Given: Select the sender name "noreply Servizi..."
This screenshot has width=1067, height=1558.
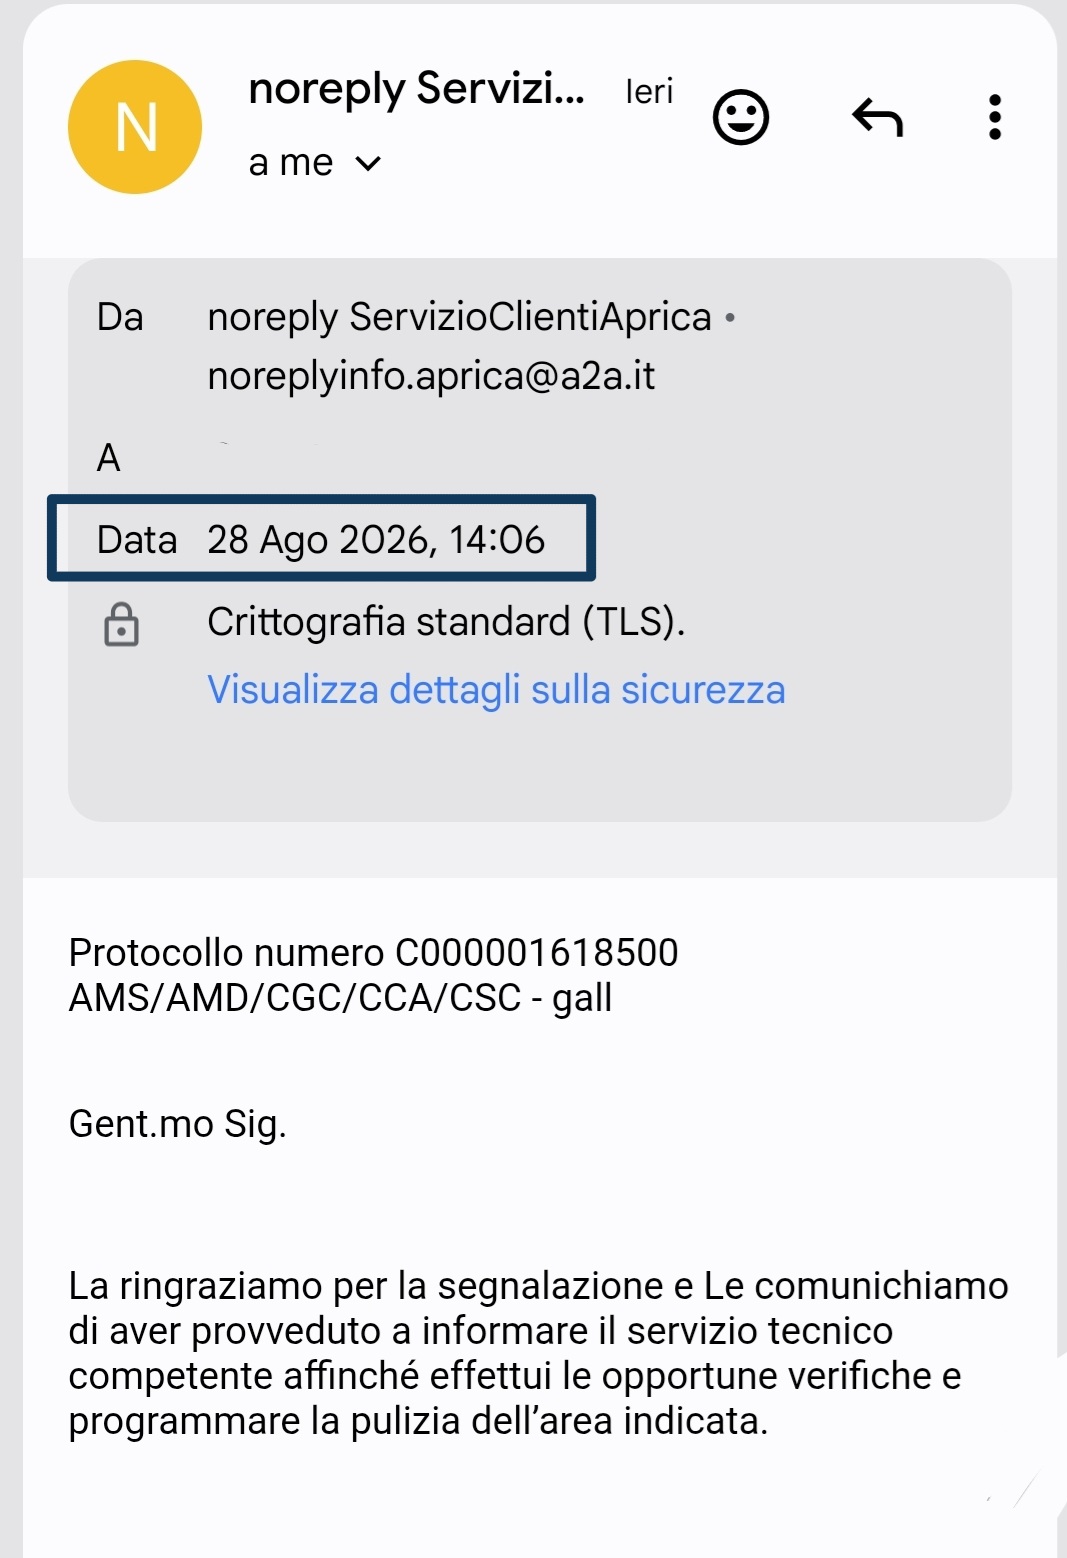Looking at the screenshot, I should pos(416,90).
